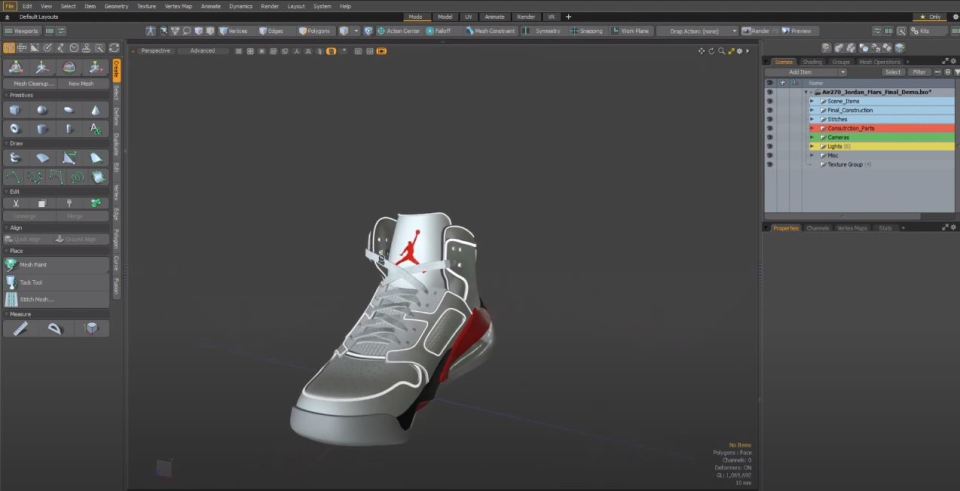
Task: Click the Polygons selection mode button
Action: (315, 31)
